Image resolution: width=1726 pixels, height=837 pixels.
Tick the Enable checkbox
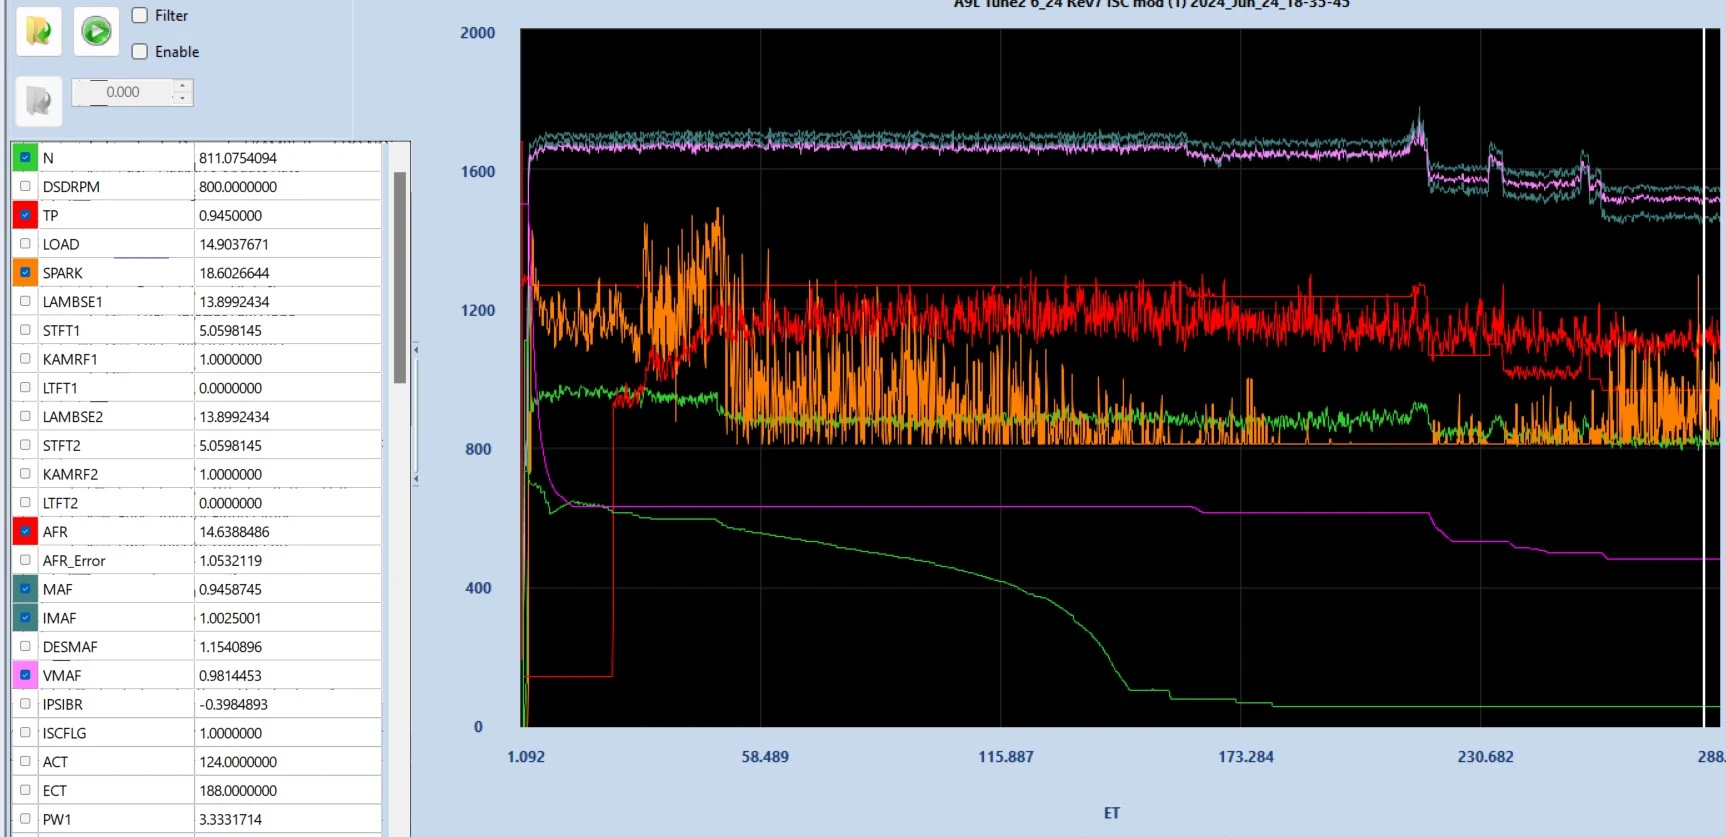[x=140, y=51]
